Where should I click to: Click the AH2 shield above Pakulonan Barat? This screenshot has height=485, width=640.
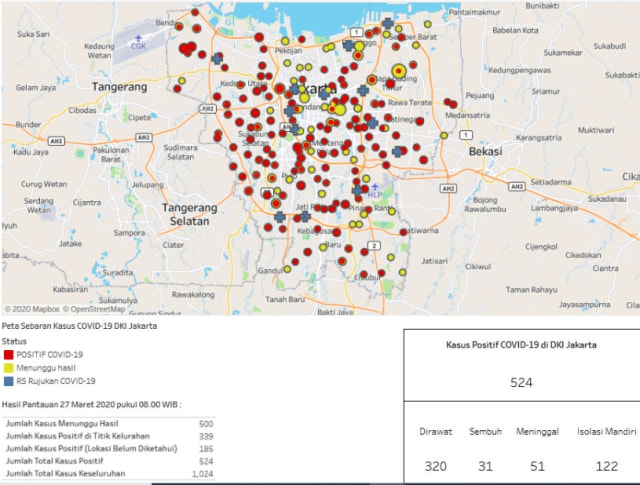coord(144,137)
